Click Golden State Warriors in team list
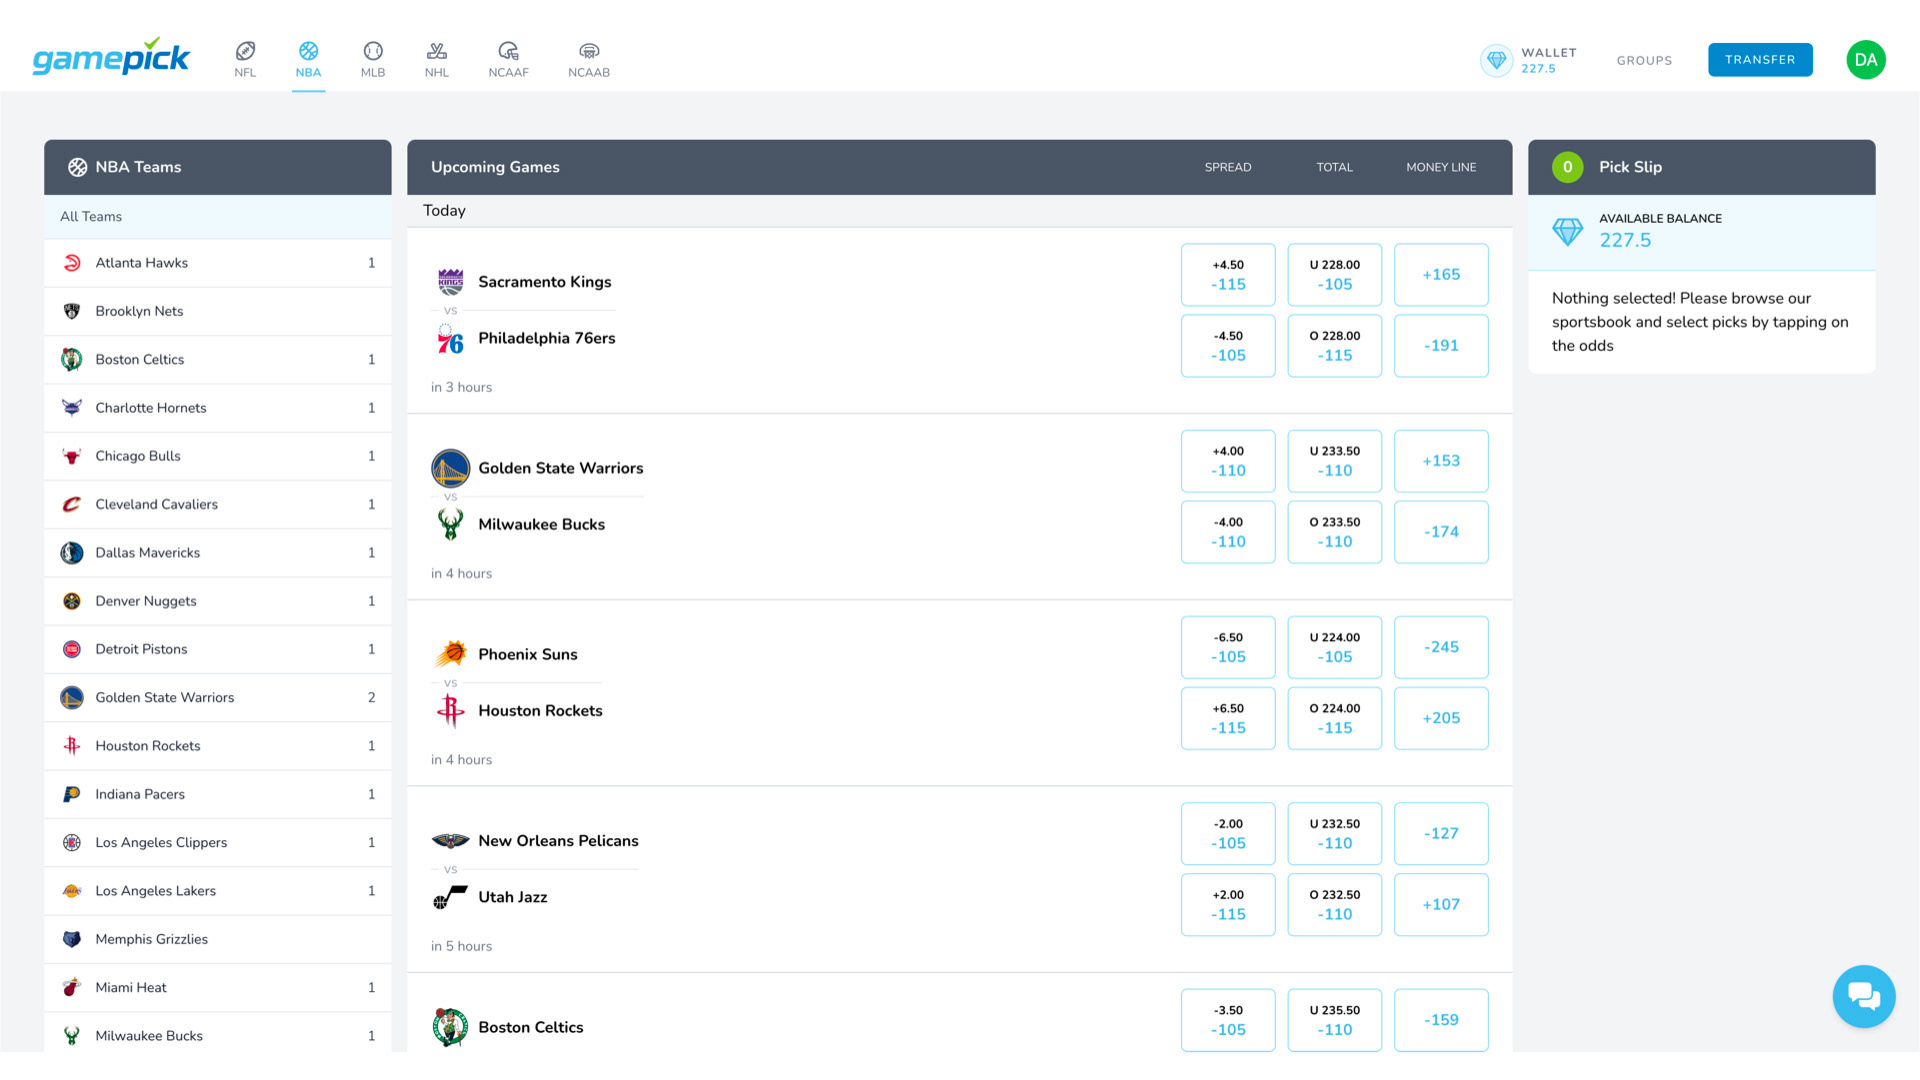The image size is (1920, 1080). click(218, 698)
